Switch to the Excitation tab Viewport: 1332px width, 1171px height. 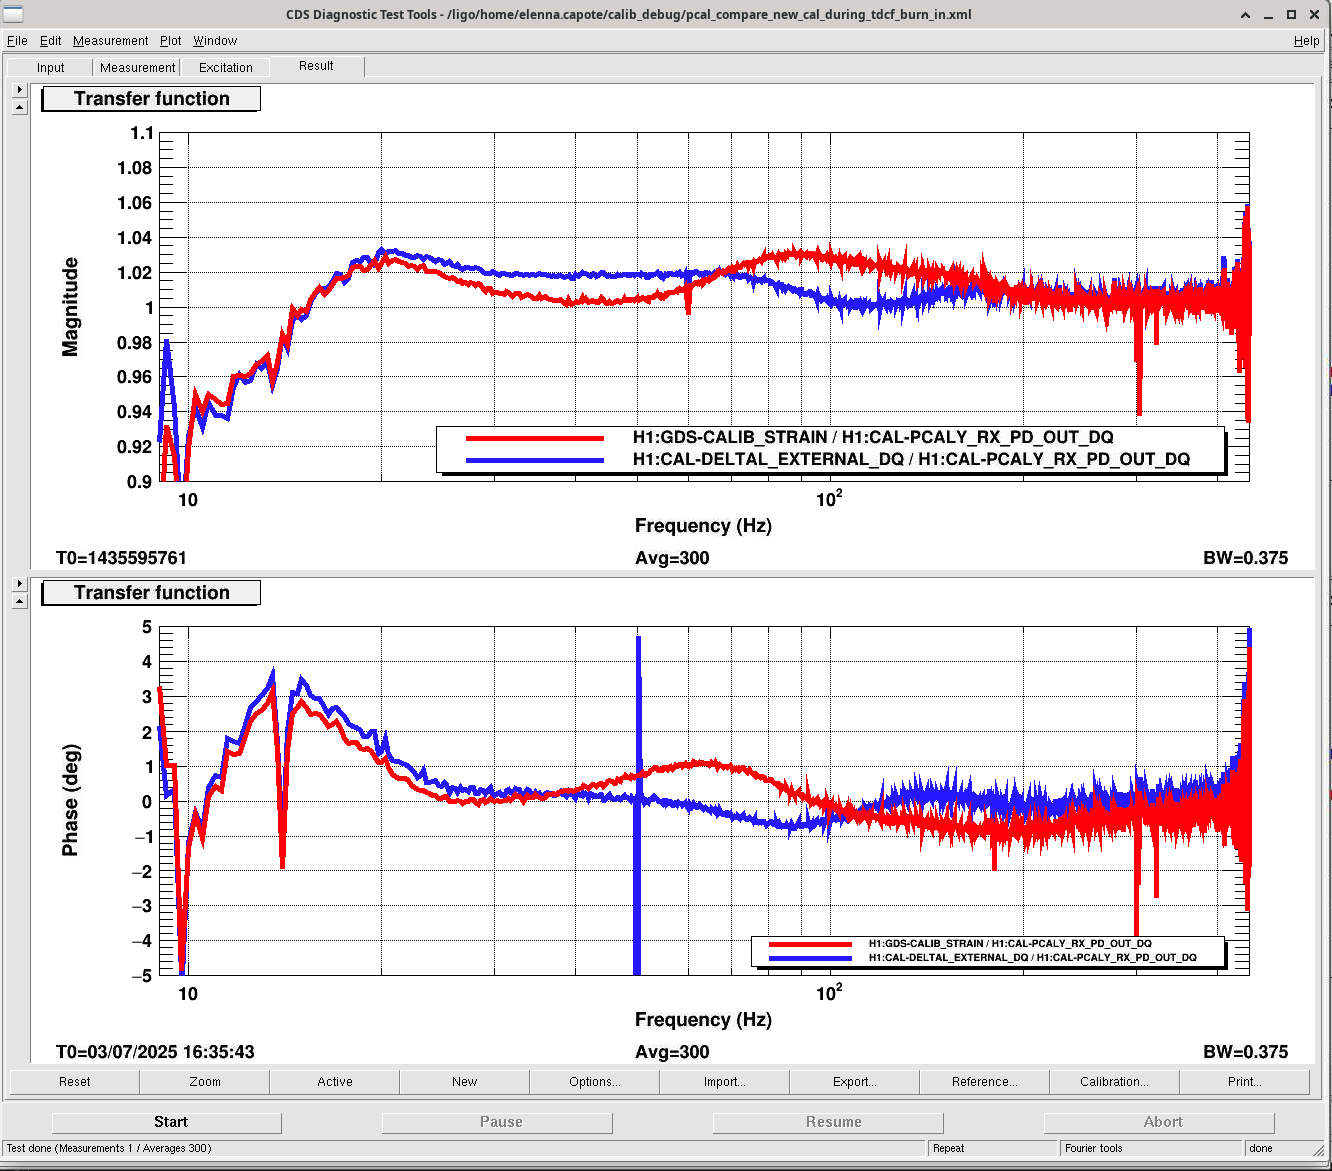click(225, 68)
